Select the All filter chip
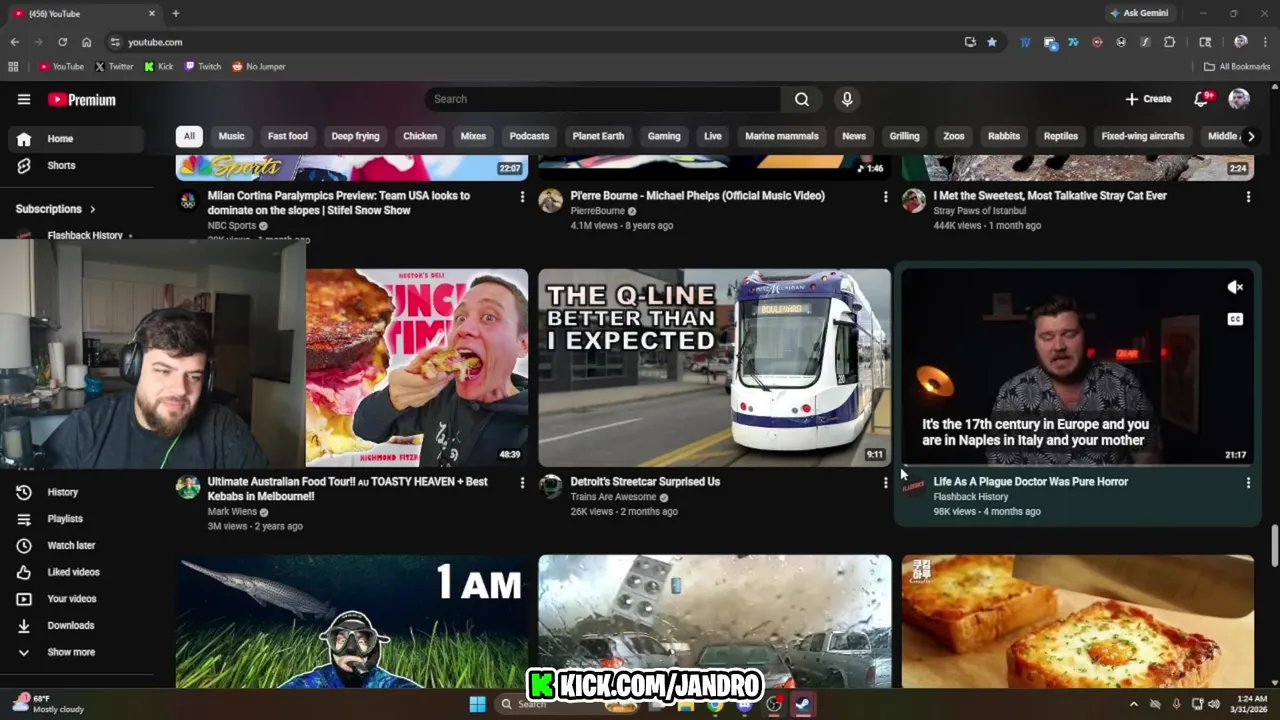The height and width of the screenshot is (720, 1280). (189, 136)
